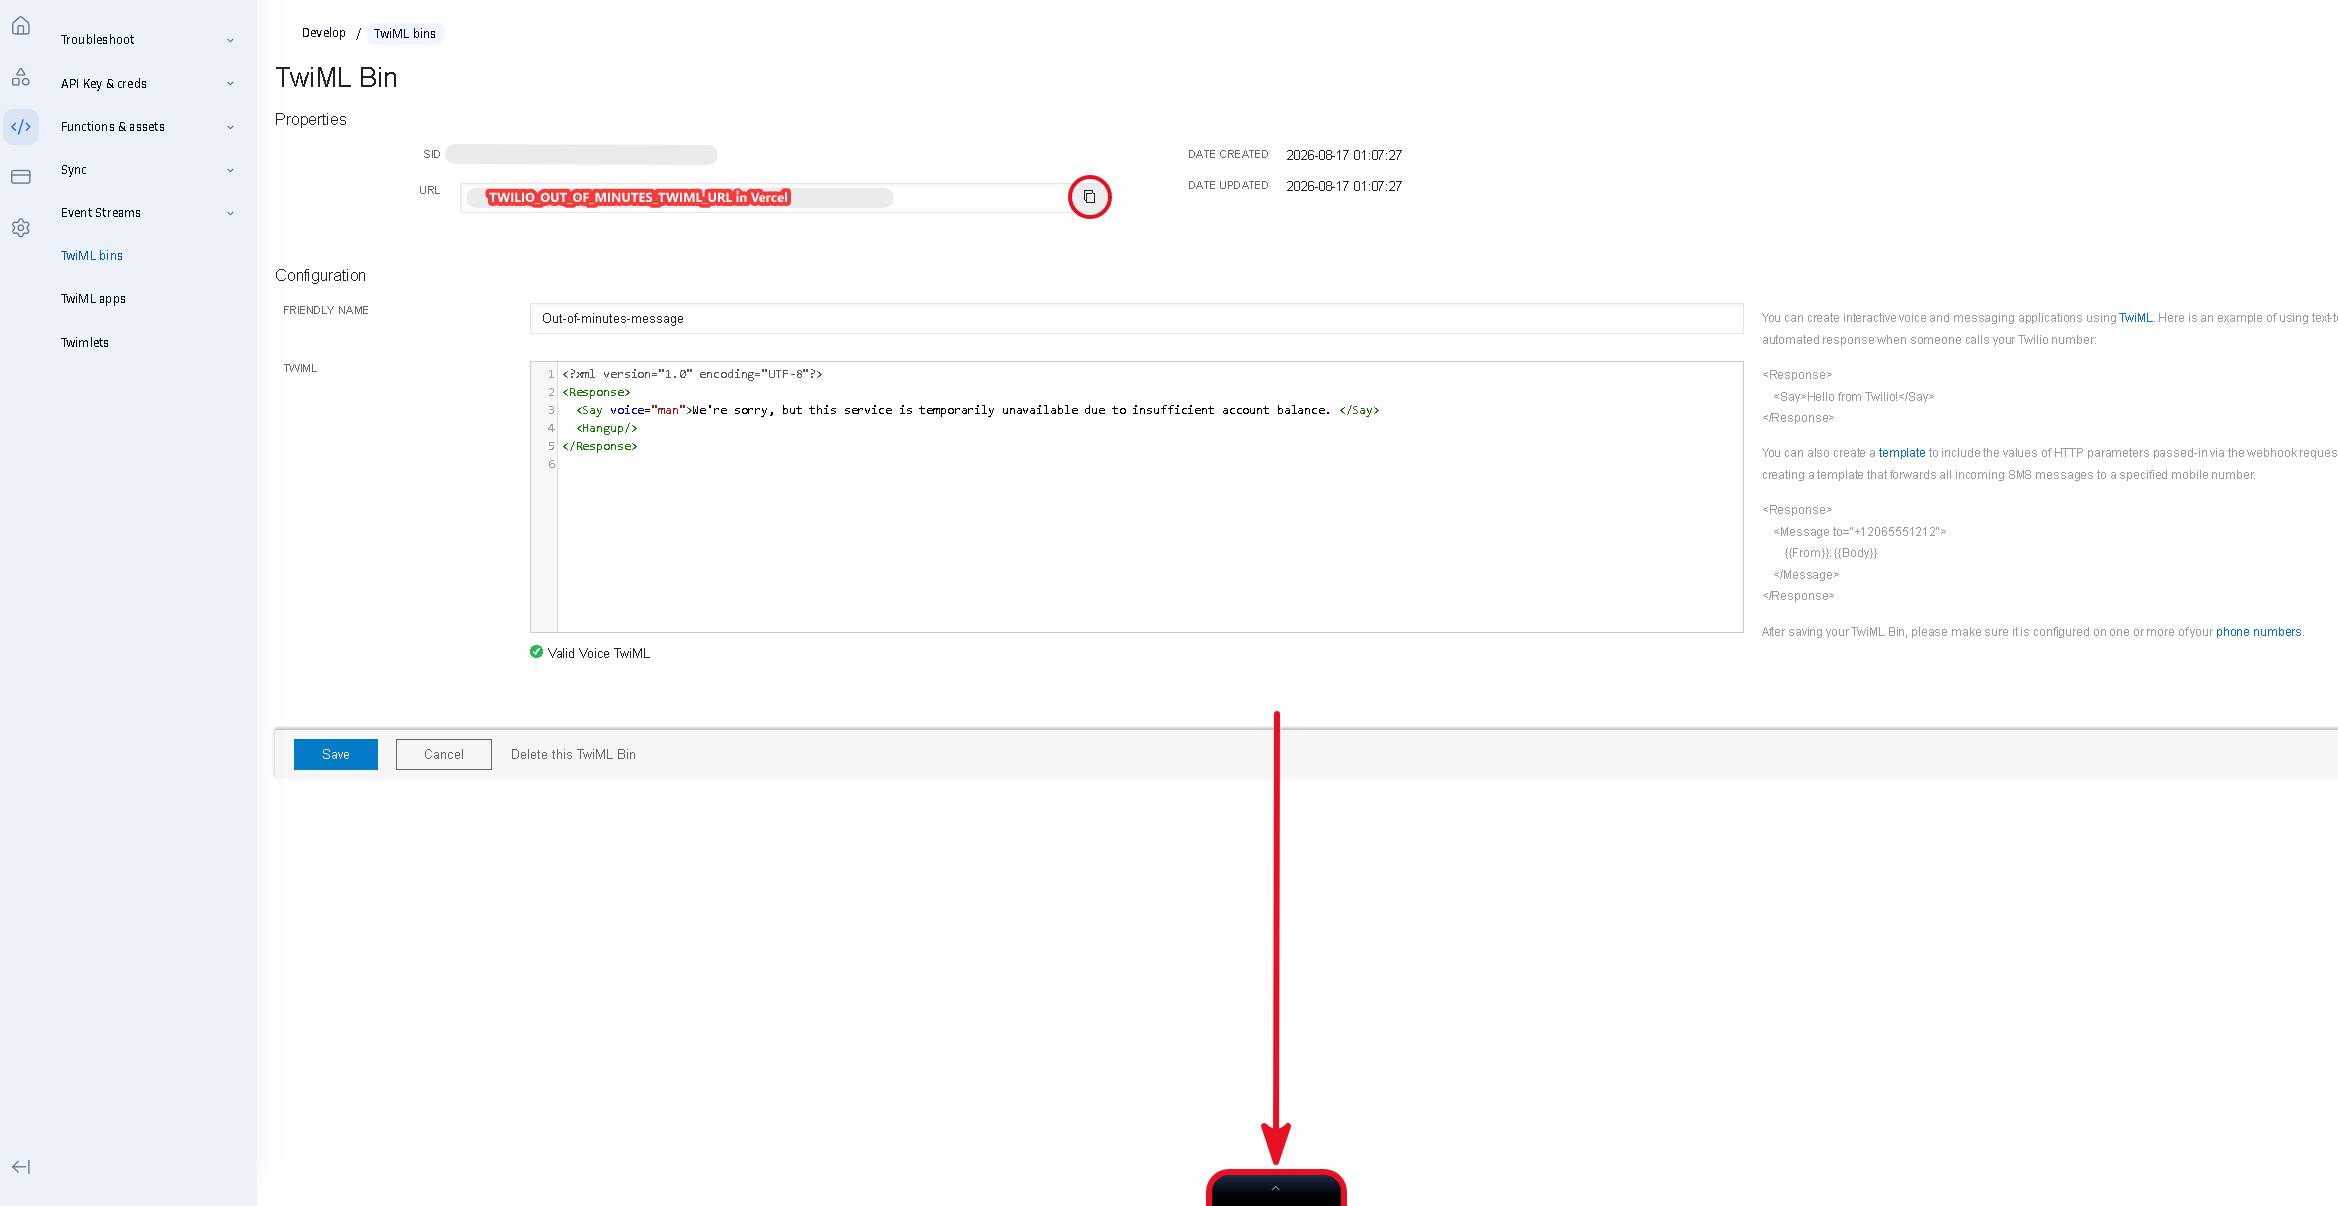
Task: Go to the Develop breadcrumb
Action: pyautogui.click(x=324, y=33)
